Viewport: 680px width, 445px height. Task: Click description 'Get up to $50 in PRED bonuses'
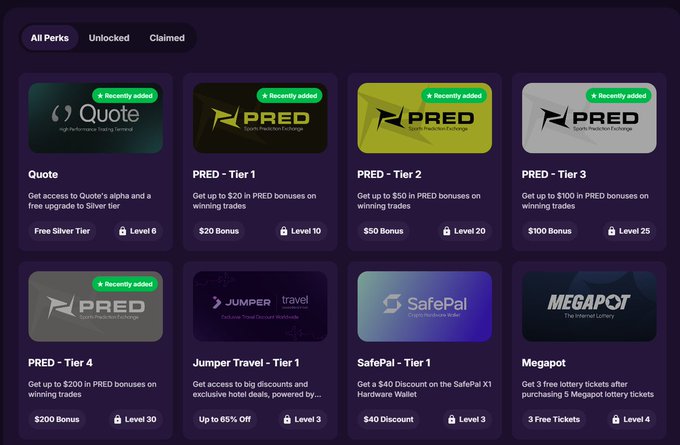(419, 200)
